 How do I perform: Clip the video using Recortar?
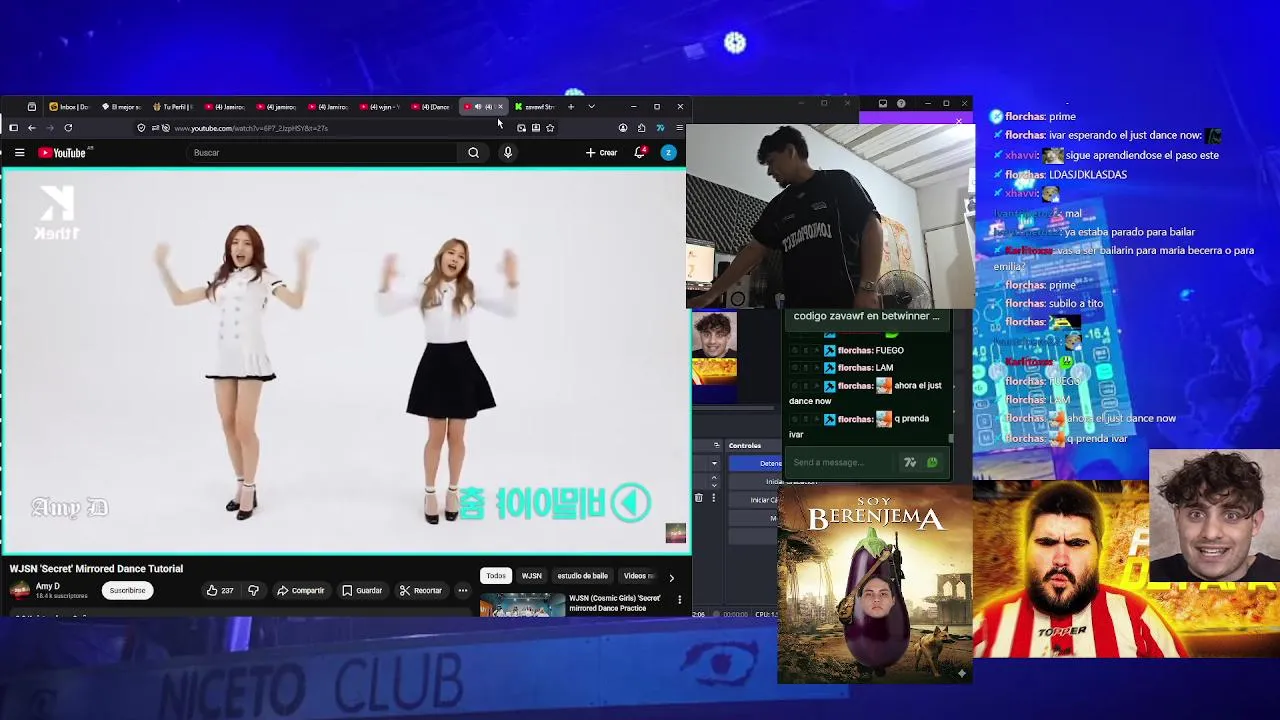click(420, 591)
